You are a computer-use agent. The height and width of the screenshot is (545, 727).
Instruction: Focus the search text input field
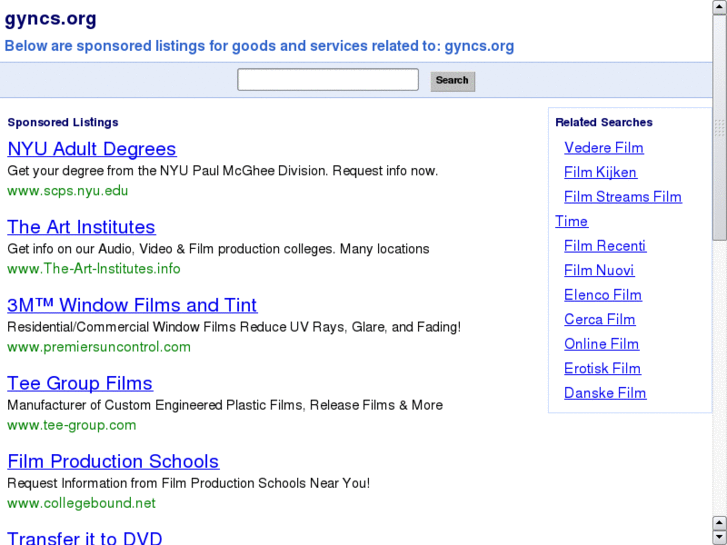coord(327,80)
